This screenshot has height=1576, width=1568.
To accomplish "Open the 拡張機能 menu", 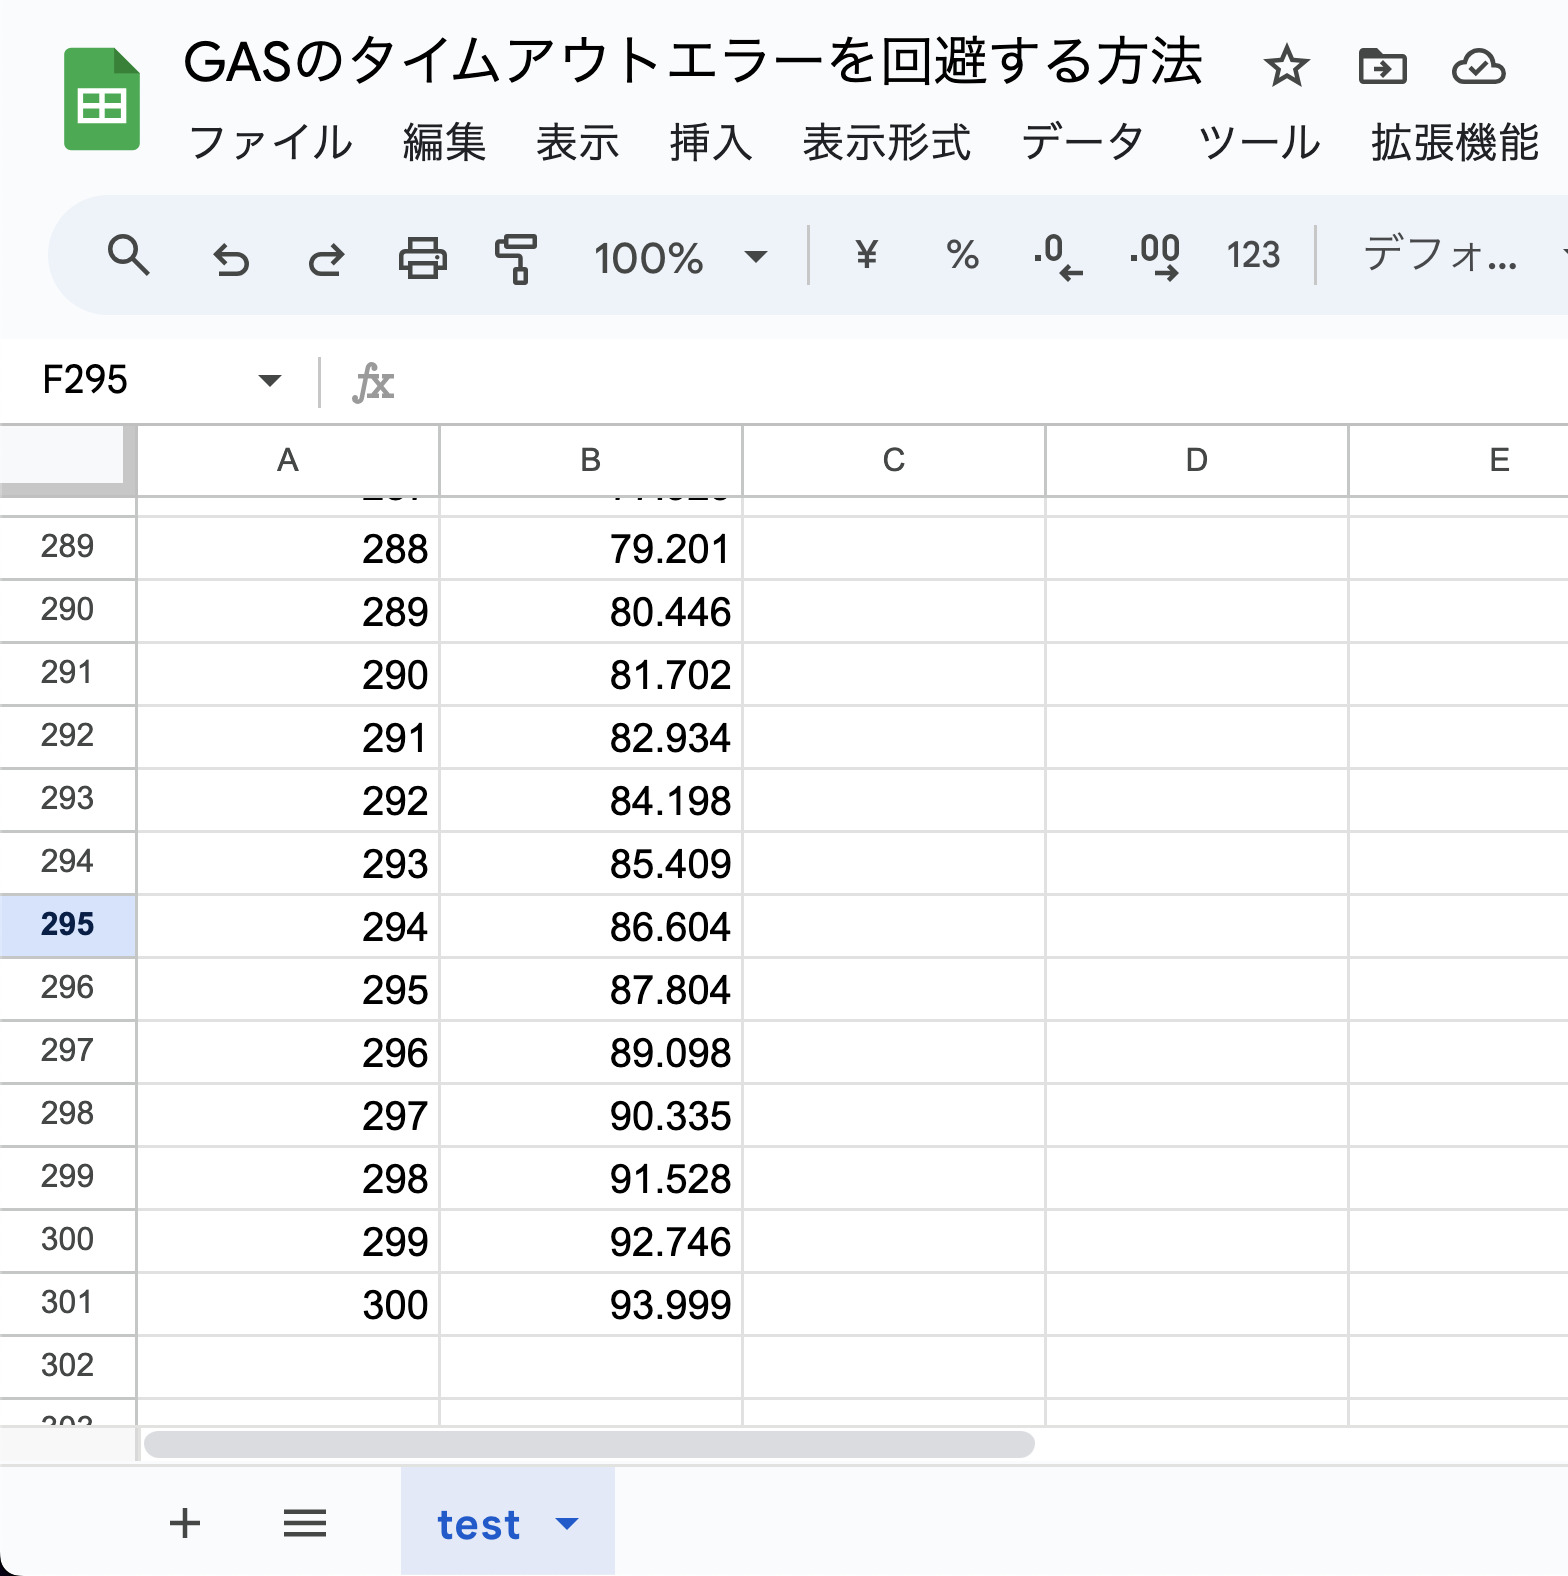I will tap(1455, 143).
